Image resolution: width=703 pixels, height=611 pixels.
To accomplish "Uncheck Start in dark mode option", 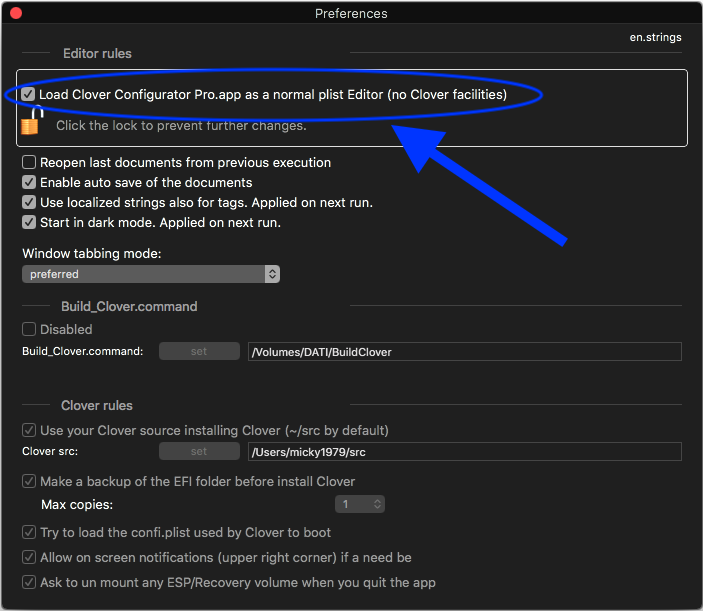I will [x=29, y=222].
